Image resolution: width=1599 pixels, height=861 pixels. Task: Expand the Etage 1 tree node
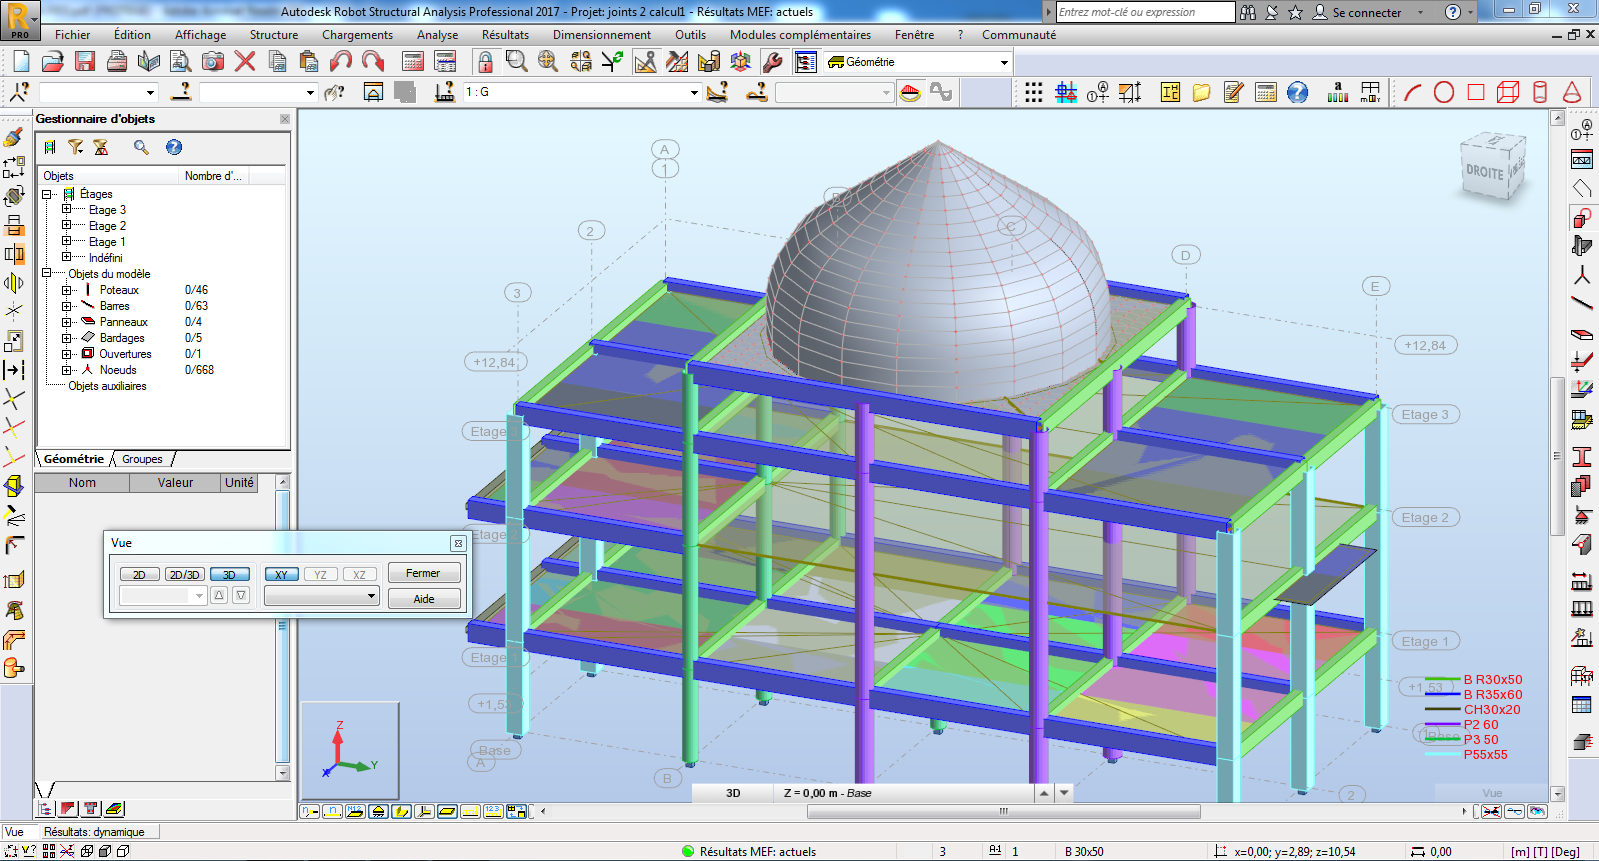click(x=67, y=242)
